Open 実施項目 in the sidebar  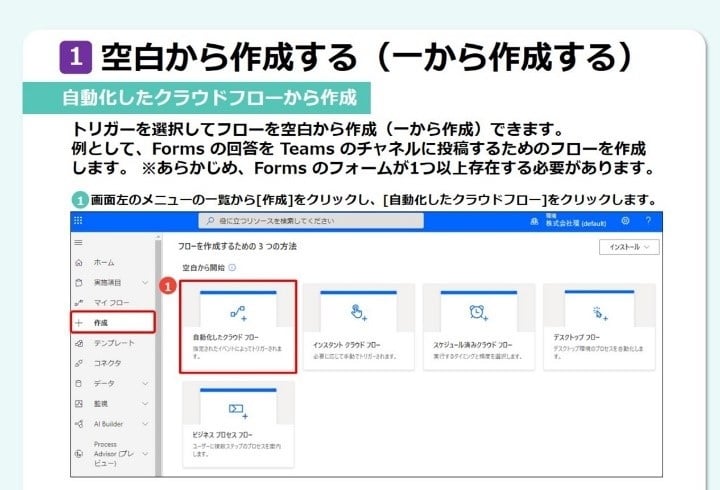(107, 283)
